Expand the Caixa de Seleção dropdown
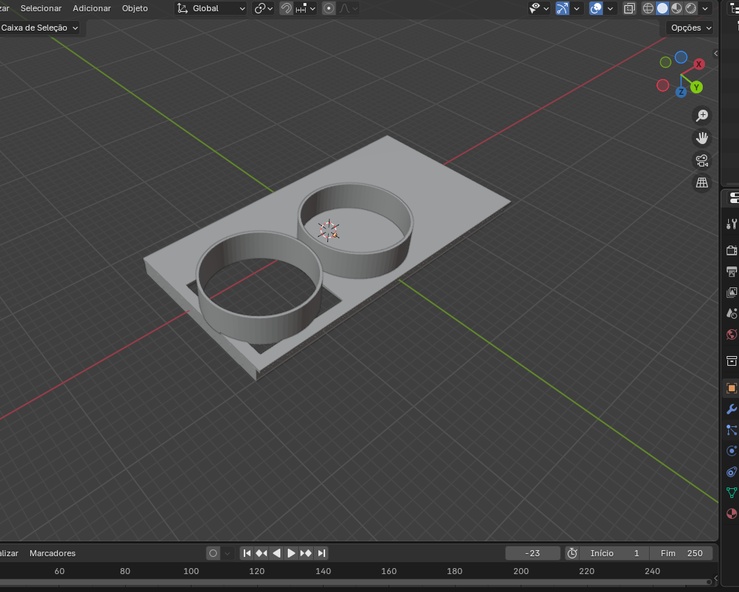Viewport: 739px width, 592px height. click(40, 28)
